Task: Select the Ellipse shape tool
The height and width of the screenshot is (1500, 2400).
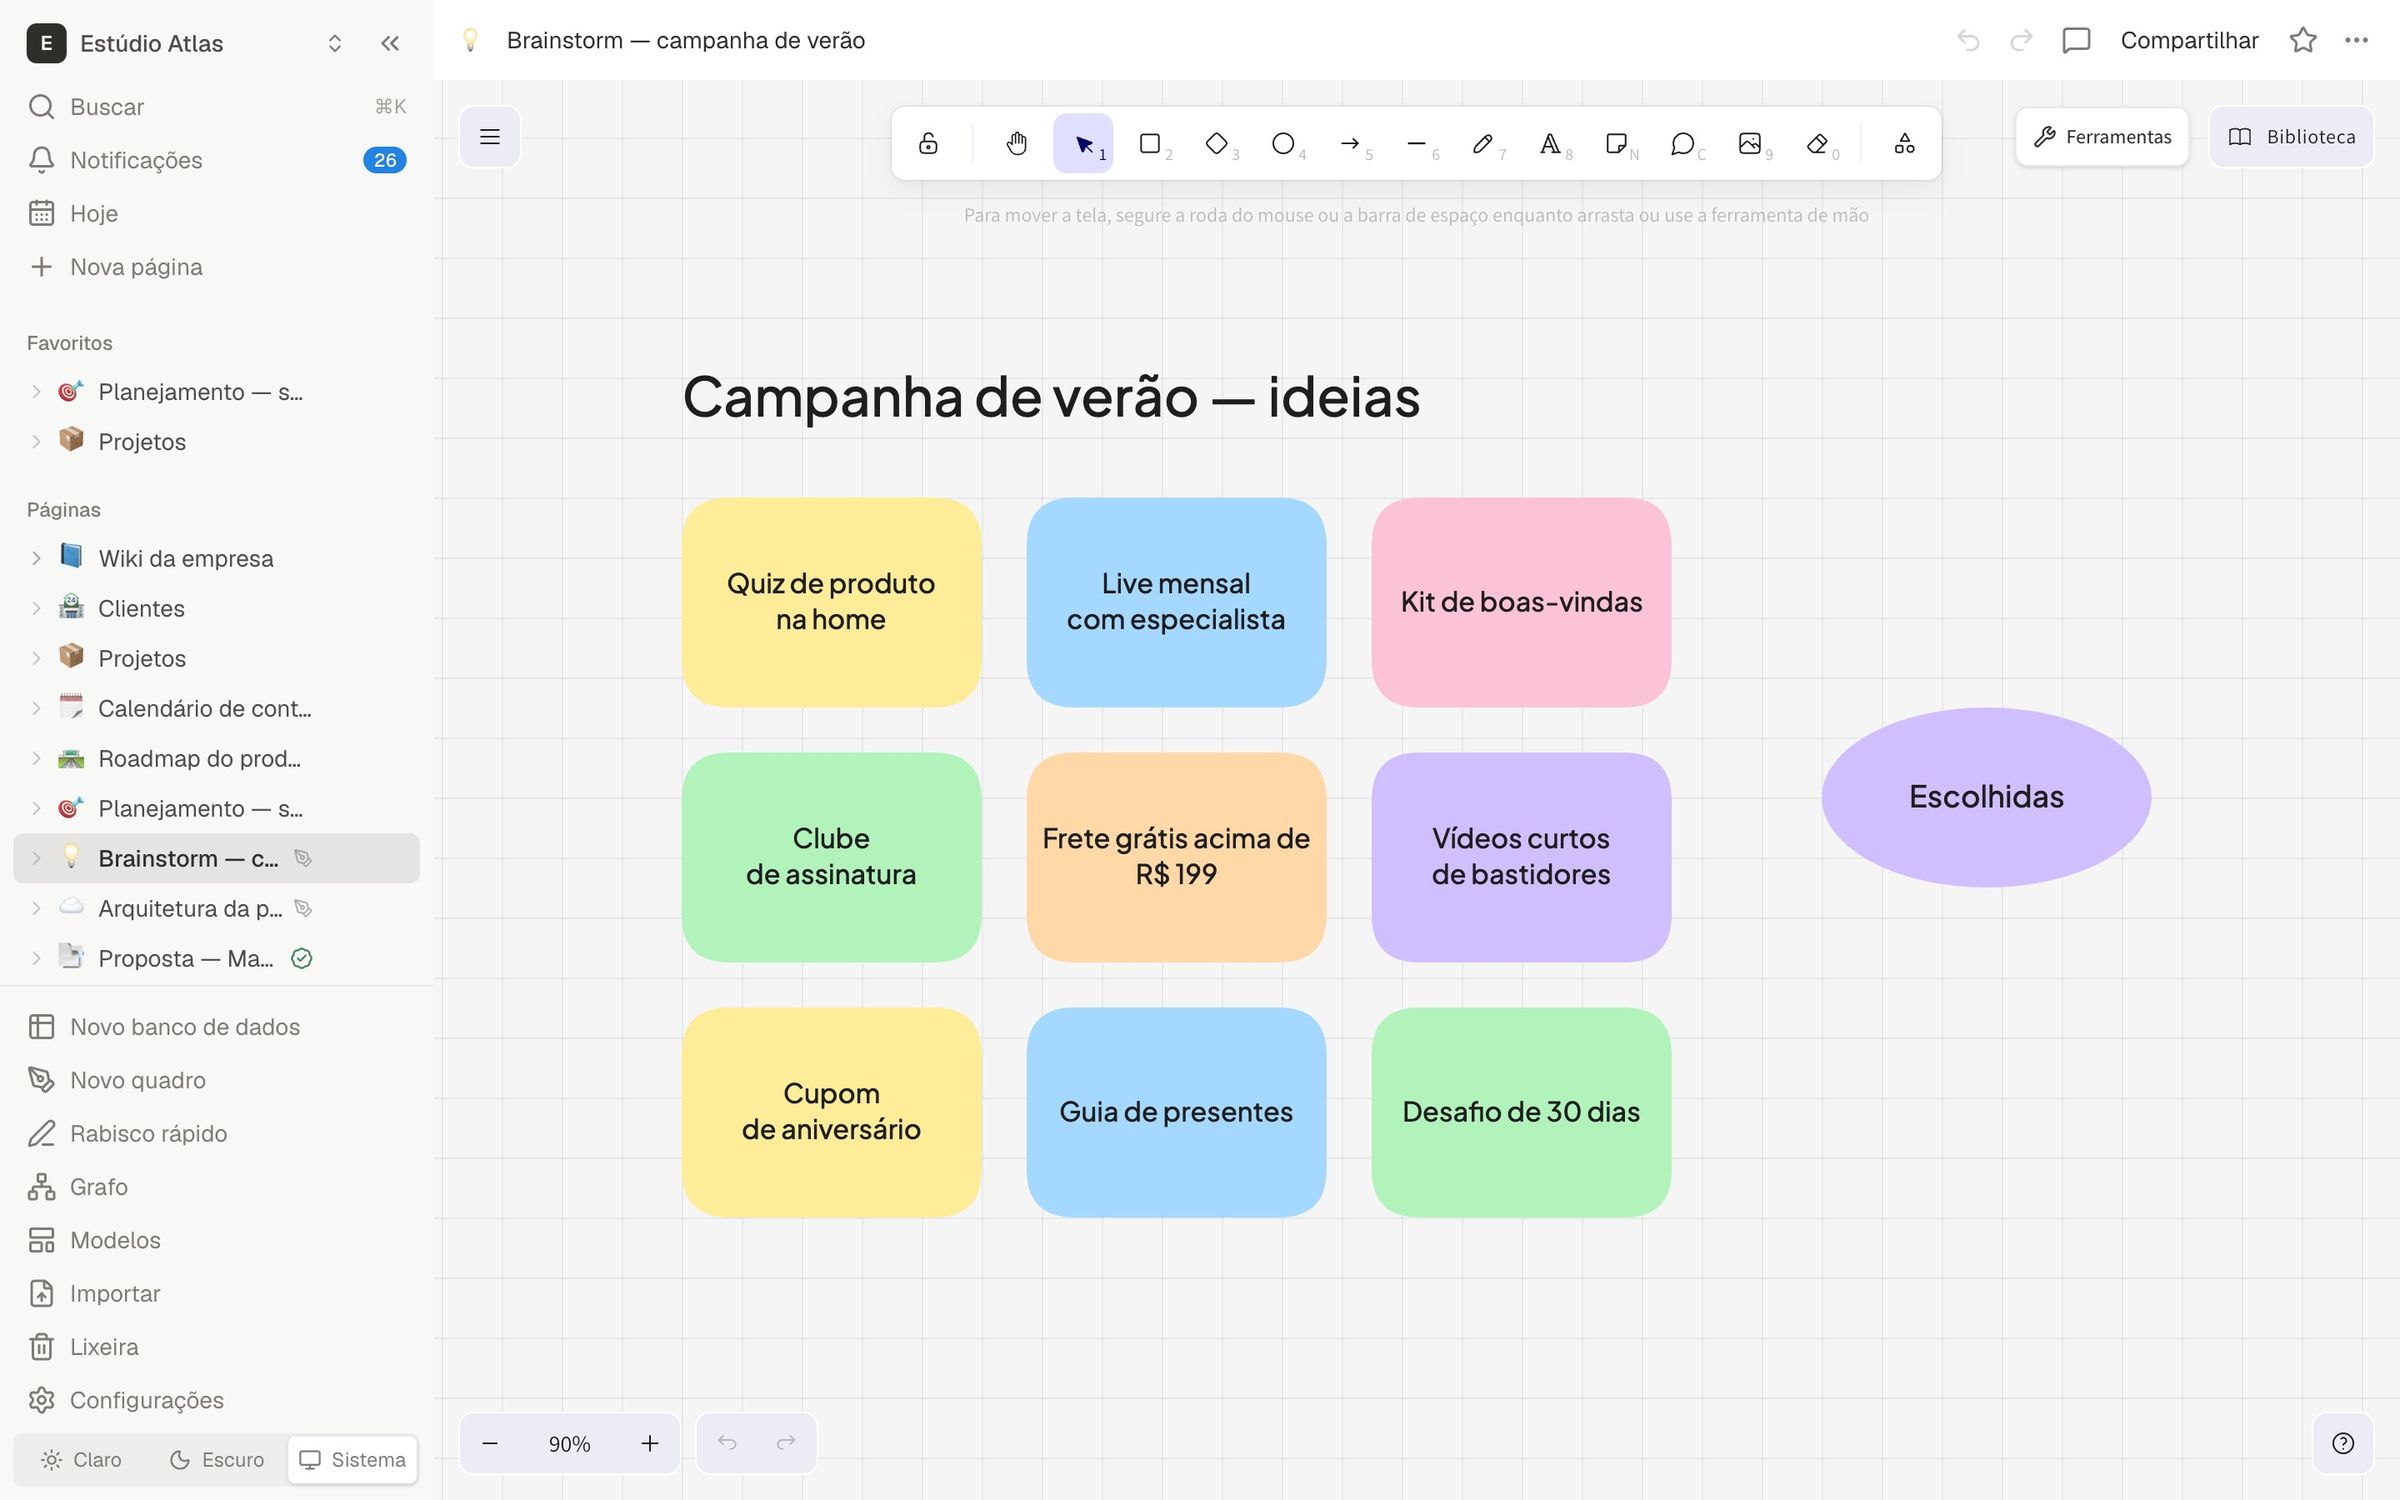Action: pos(1283,143)
